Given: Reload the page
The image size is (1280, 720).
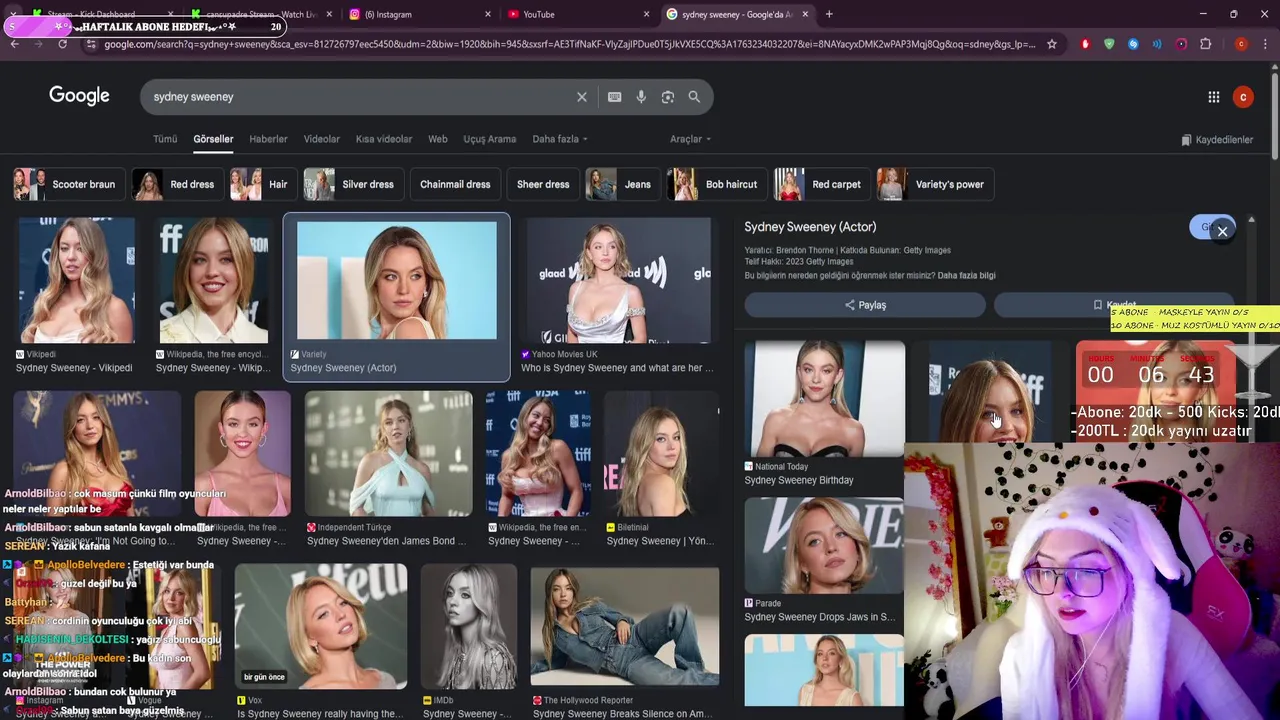Looking at the screenshot, I should tap(62, 44).
